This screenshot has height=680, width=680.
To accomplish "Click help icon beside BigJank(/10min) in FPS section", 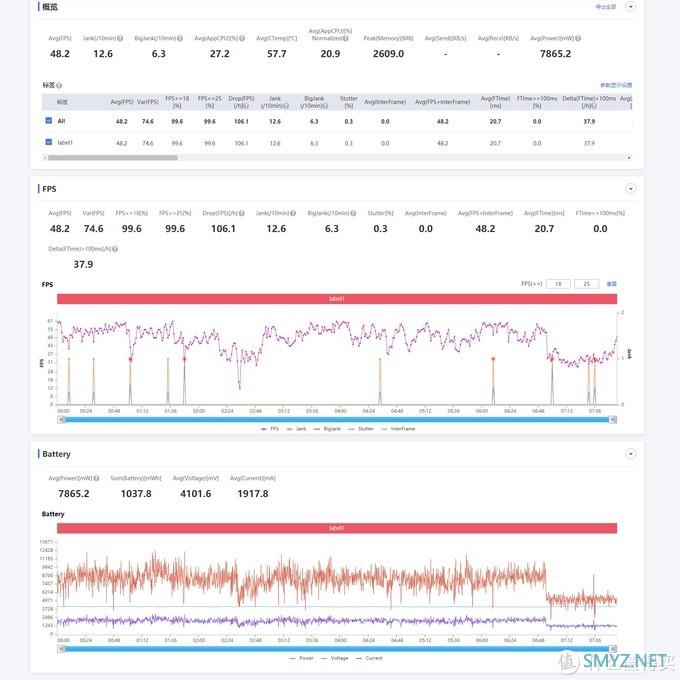I will coord(353,213).
